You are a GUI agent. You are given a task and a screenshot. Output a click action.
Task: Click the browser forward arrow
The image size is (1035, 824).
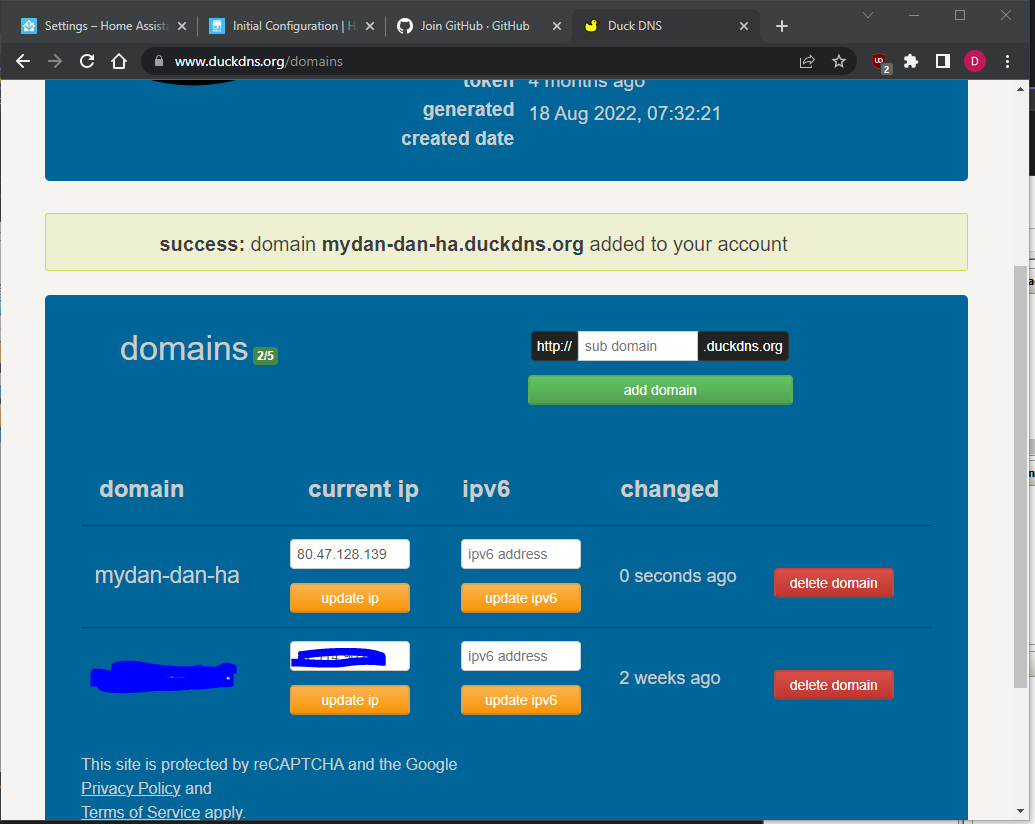(x=55, y=61)
